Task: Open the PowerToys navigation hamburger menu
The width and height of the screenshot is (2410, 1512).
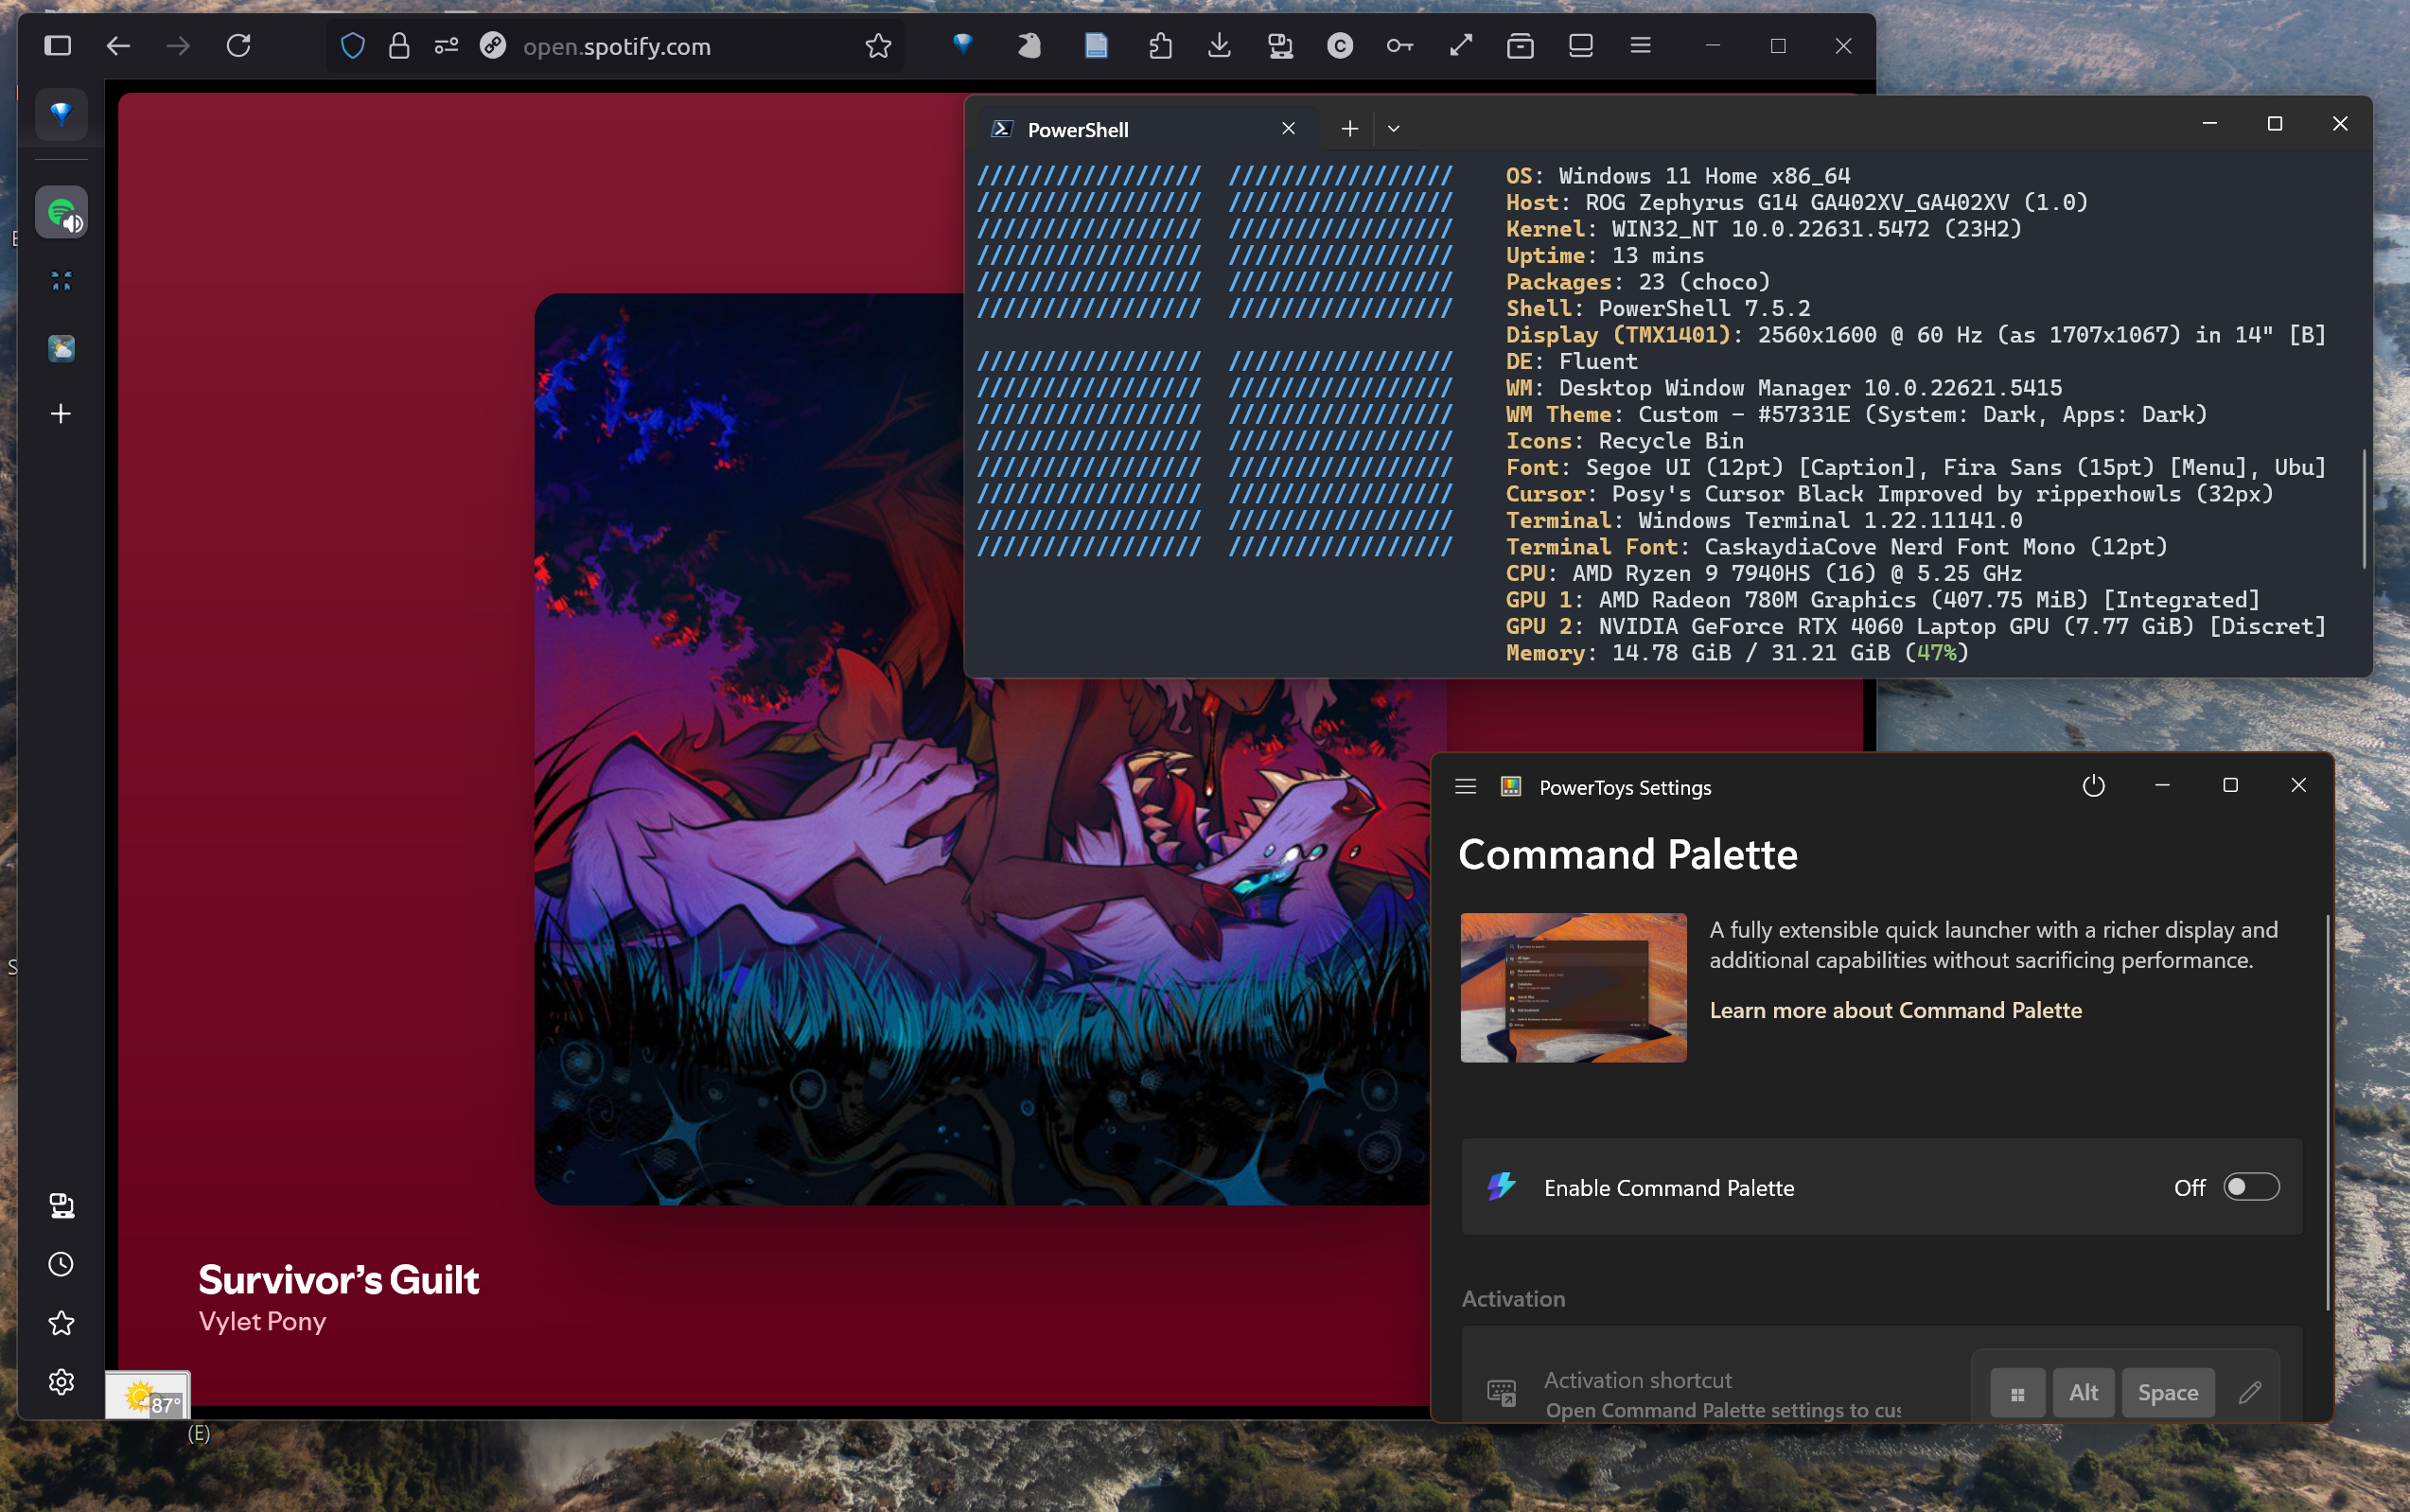Action: pos(1465,787)
